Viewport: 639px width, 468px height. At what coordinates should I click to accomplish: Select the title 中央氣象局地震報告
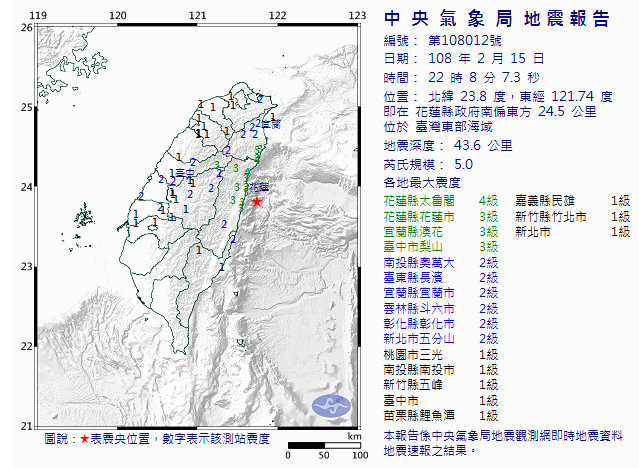click(x=497, y=19)
